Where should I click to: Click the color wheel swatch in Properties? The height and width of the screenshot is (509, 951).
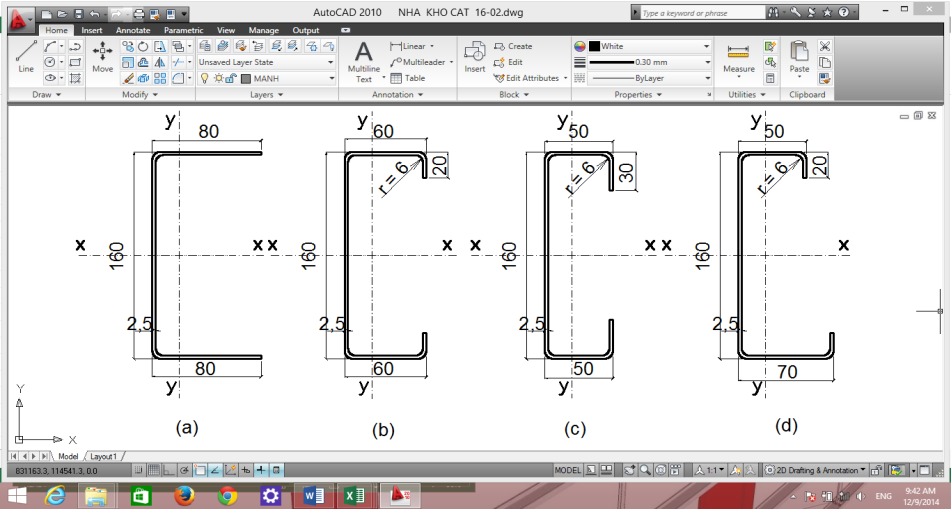pos(579,46)
